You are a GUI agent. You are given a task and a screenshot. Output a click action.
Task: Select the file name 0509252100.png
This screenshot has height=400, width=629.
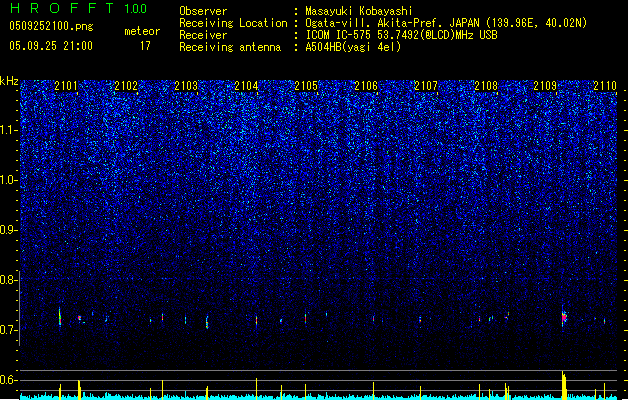(51, 27)
